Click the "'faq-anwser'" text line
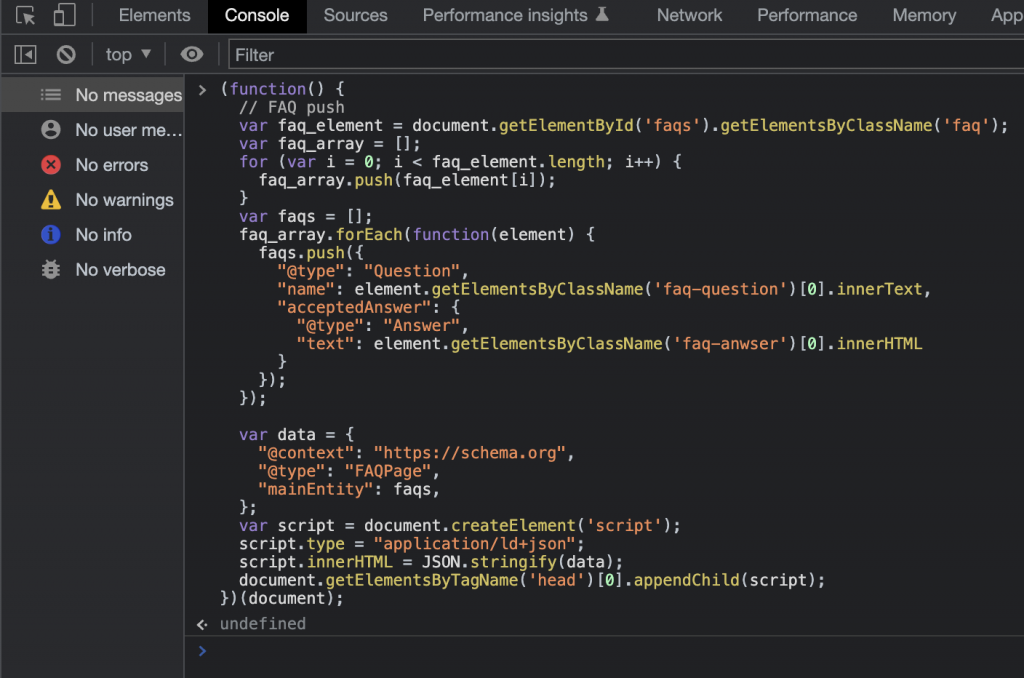Screen dimensions: 1024x678 pyautogui.click(x=609, y=344)
